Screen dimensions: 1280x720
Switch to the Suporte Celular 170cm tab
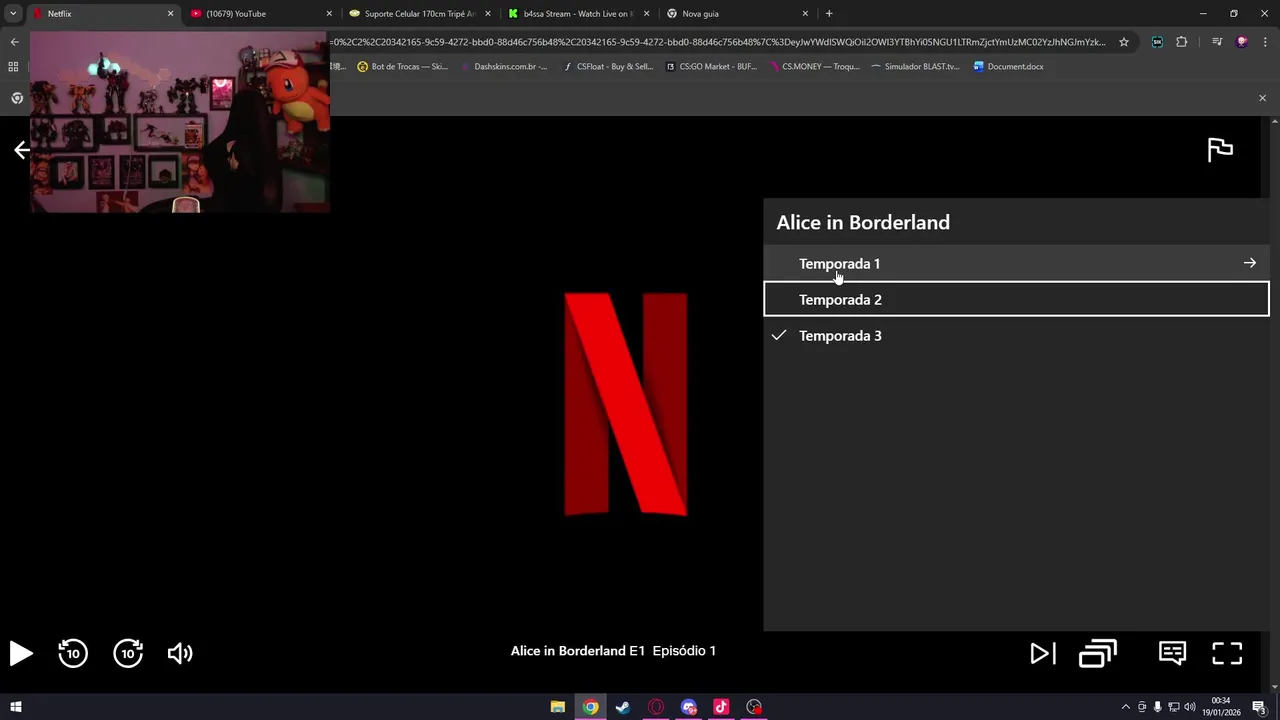coord(419,14)
